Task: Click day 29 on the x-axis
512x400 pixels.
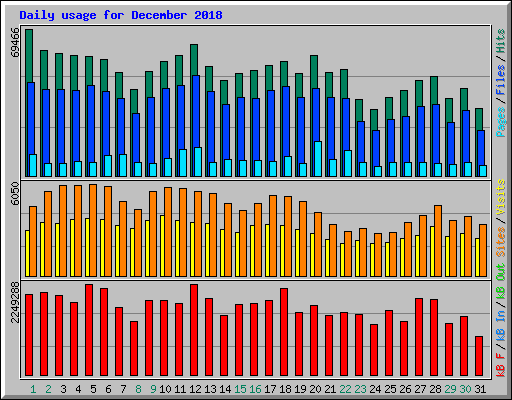Action: tap(450, 389)
